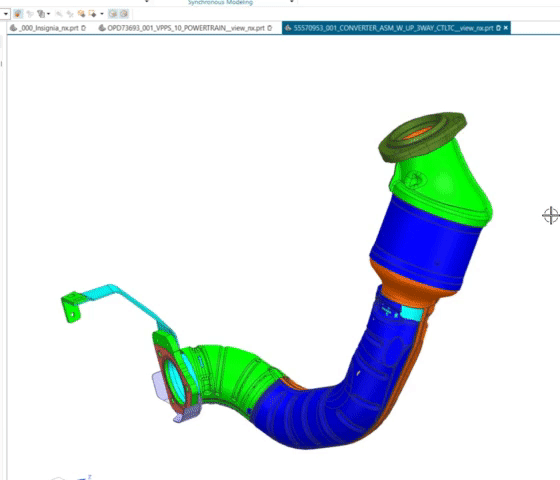The image size is (560, 480).
Task: Switch to the OPD73693_001_VPPS_10_POWERTRAIN tab
Action: (185, 28)
